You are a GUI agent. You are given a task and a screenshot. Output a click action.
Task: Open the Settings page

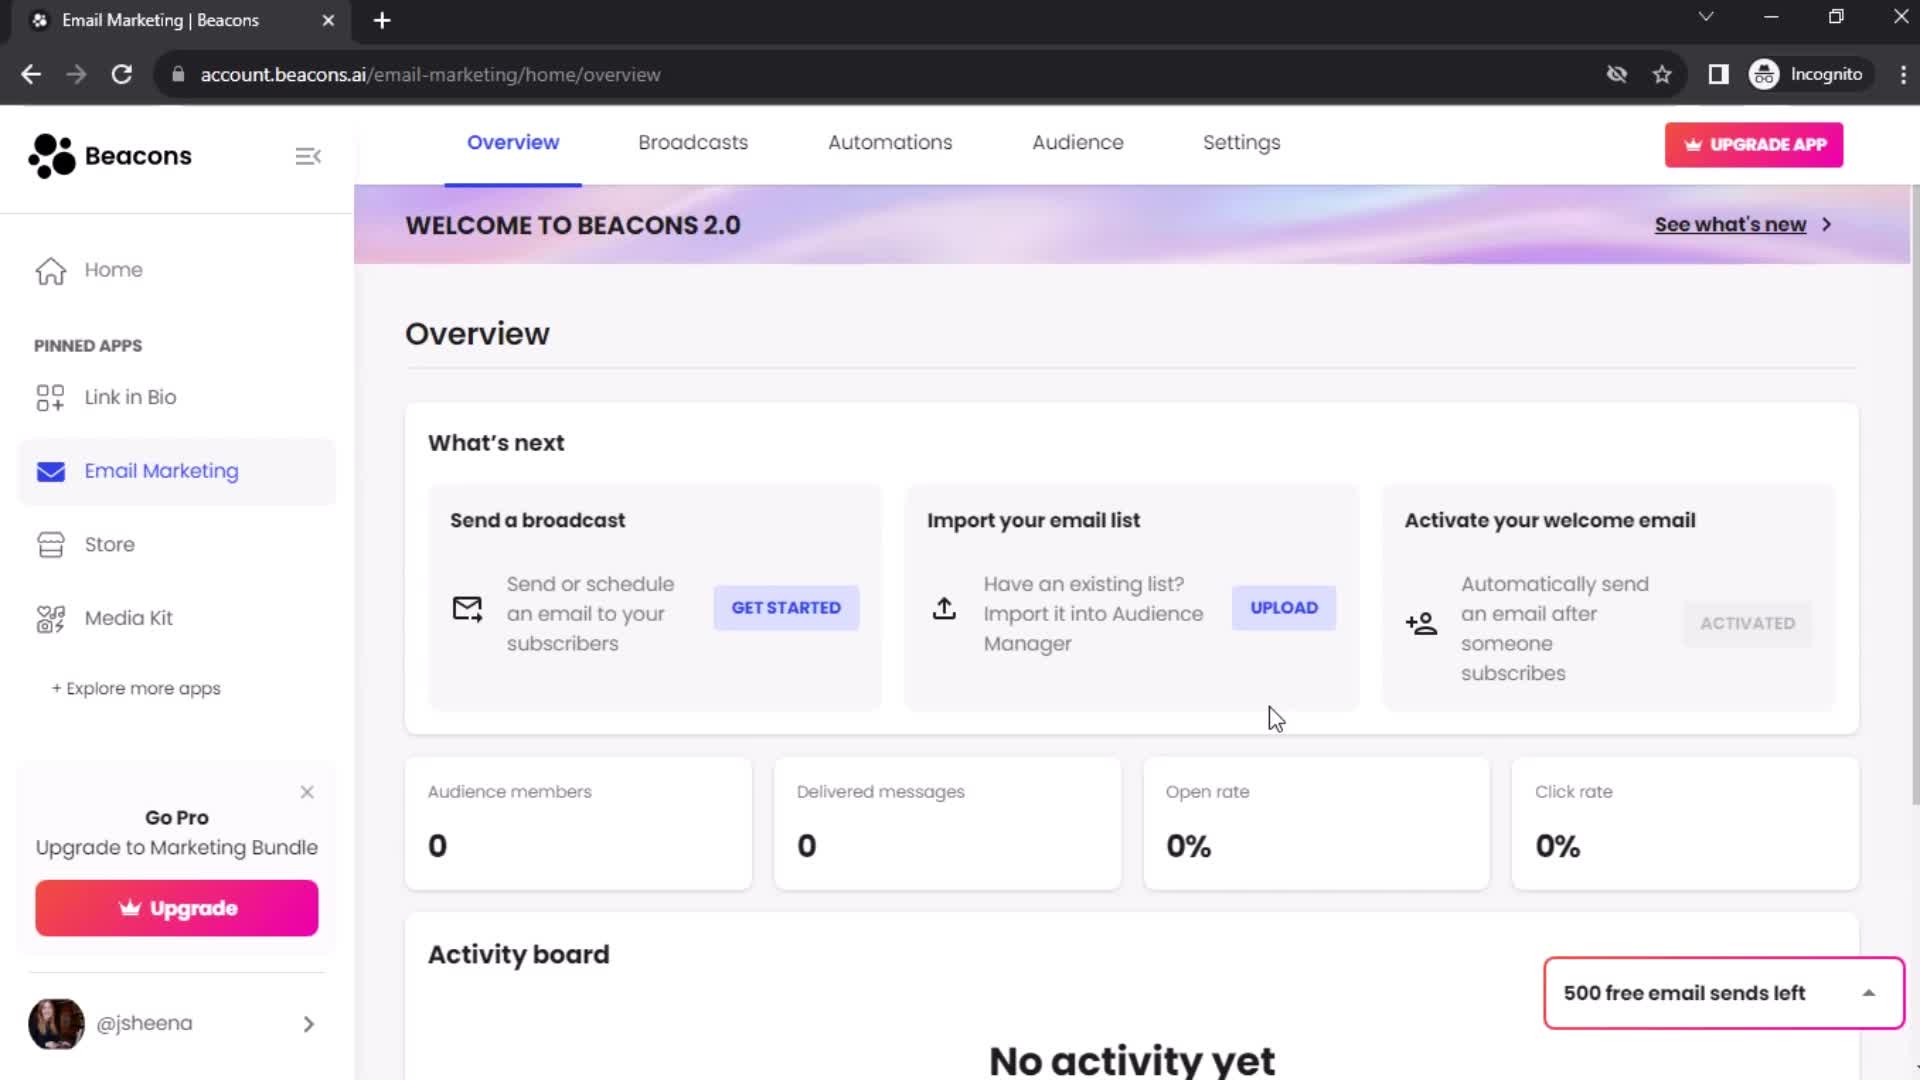pos(1240,142)
